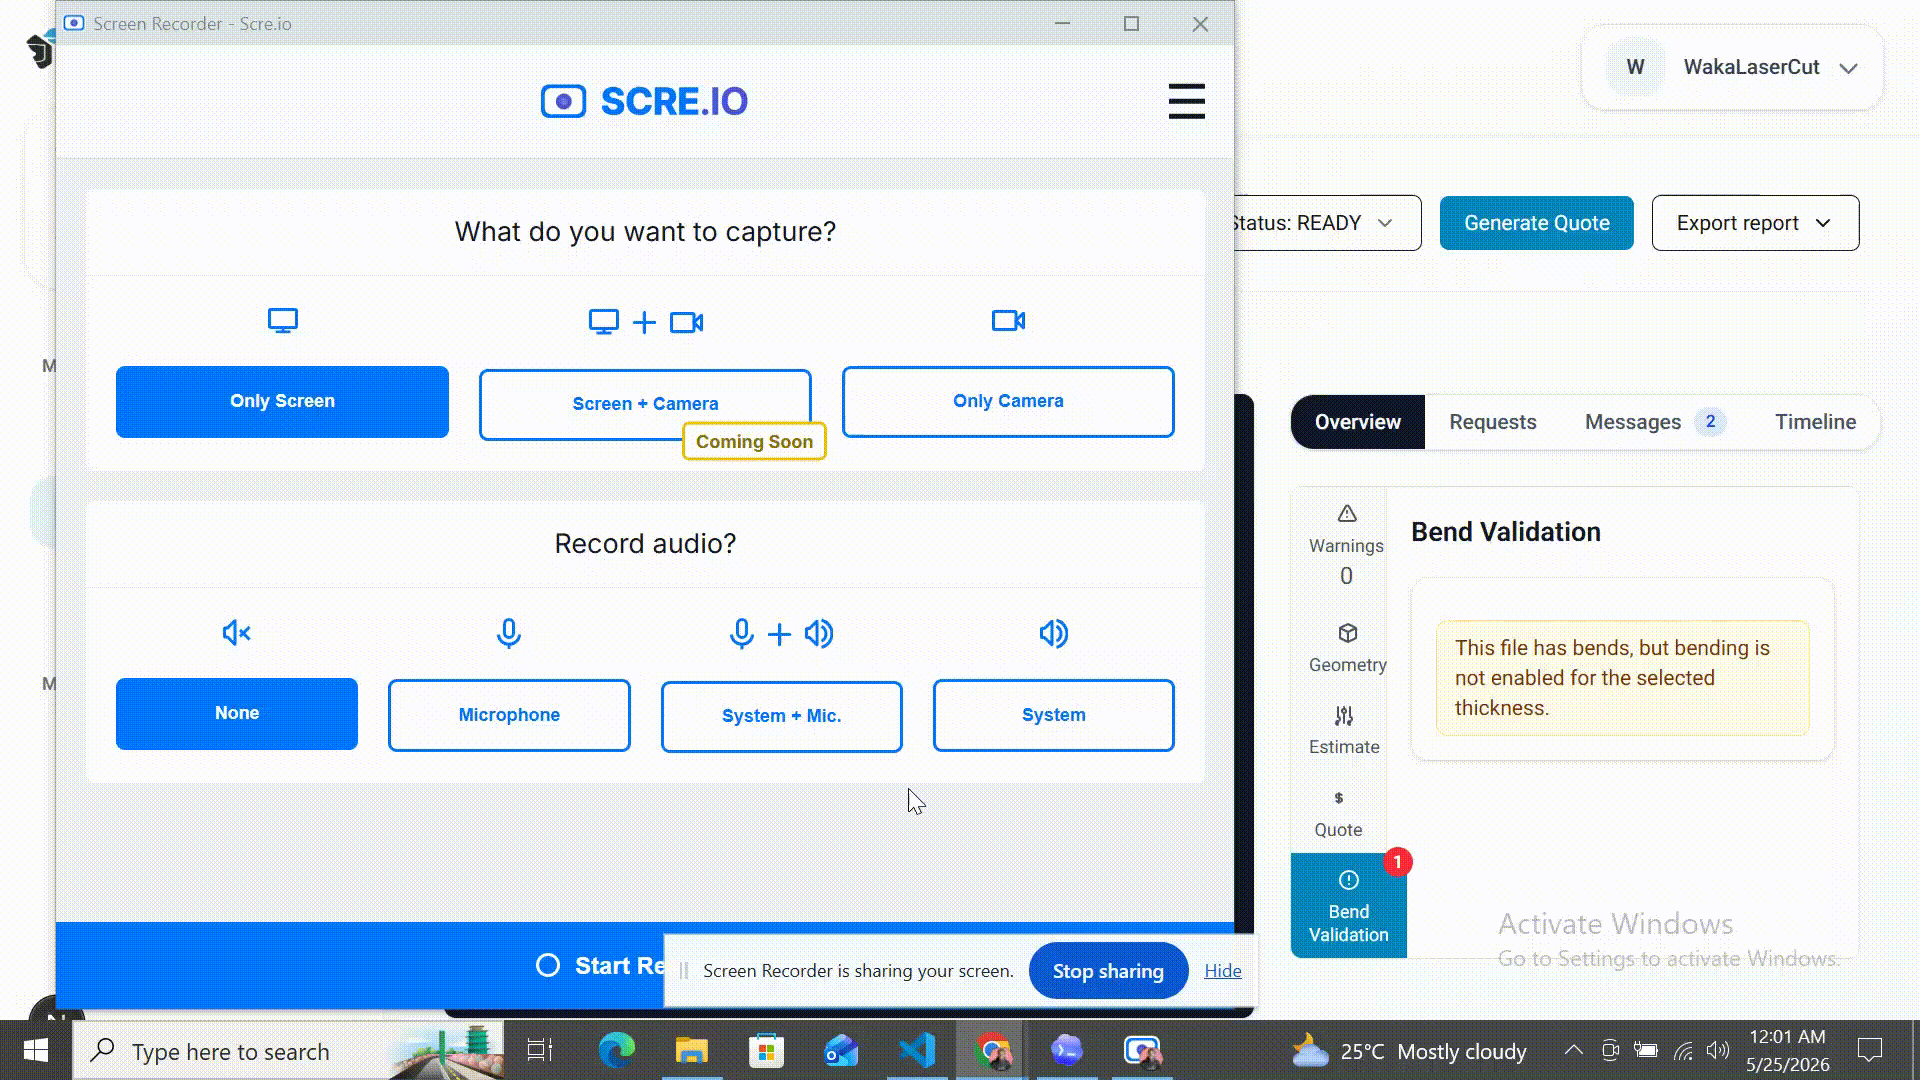Click the camera icon above Only Camera
1920x1080 pixels.
tap(1008, 321)
